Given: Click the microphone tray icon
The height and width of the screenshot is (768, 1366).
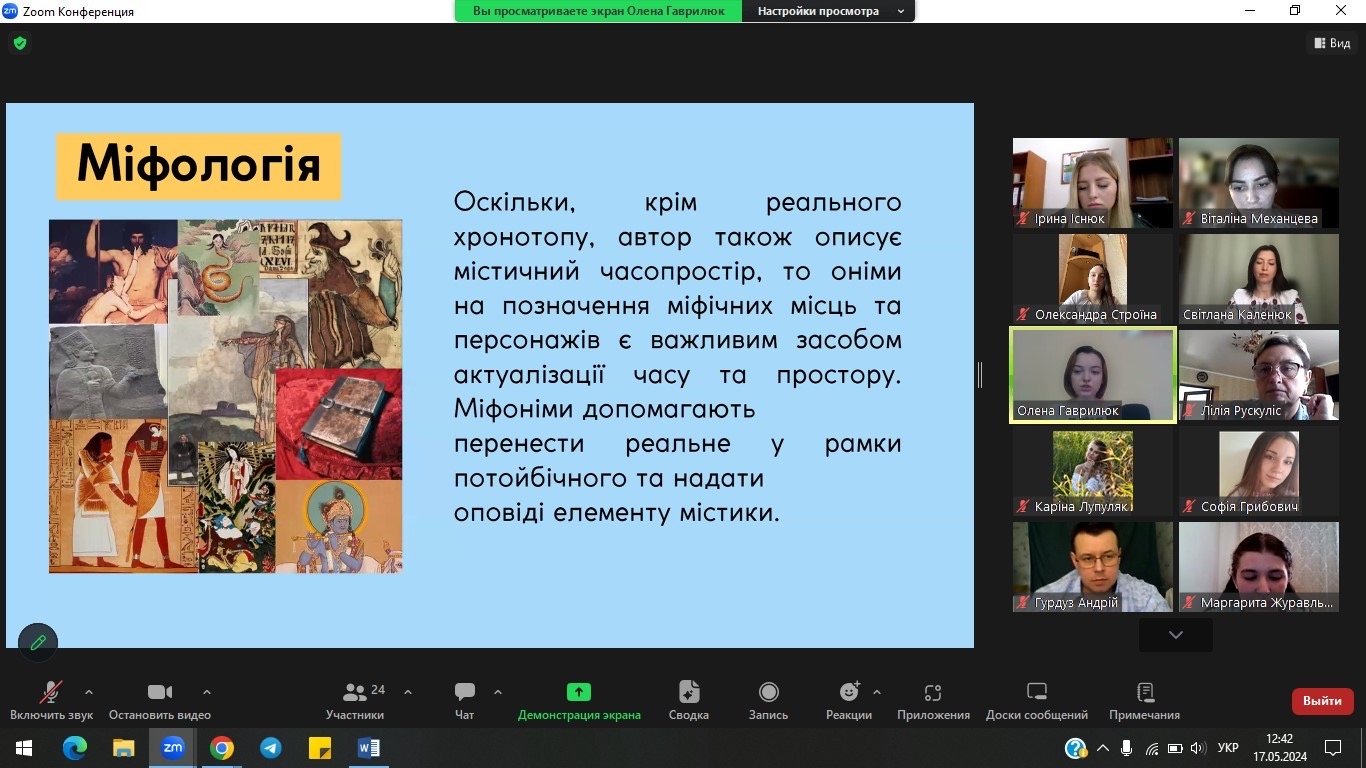Looking at the screenshot, I should (1127, 748).
